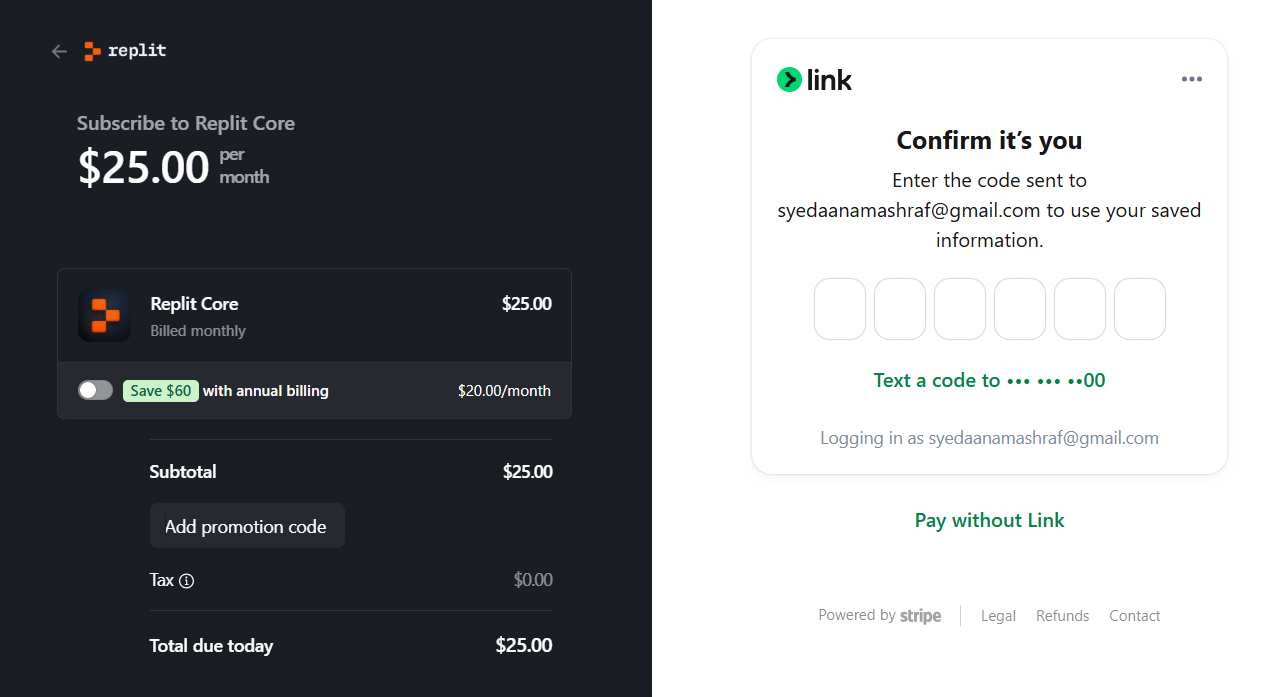Open the Refunds link
Screen dimensions: 1265x697
(1062, 616)
